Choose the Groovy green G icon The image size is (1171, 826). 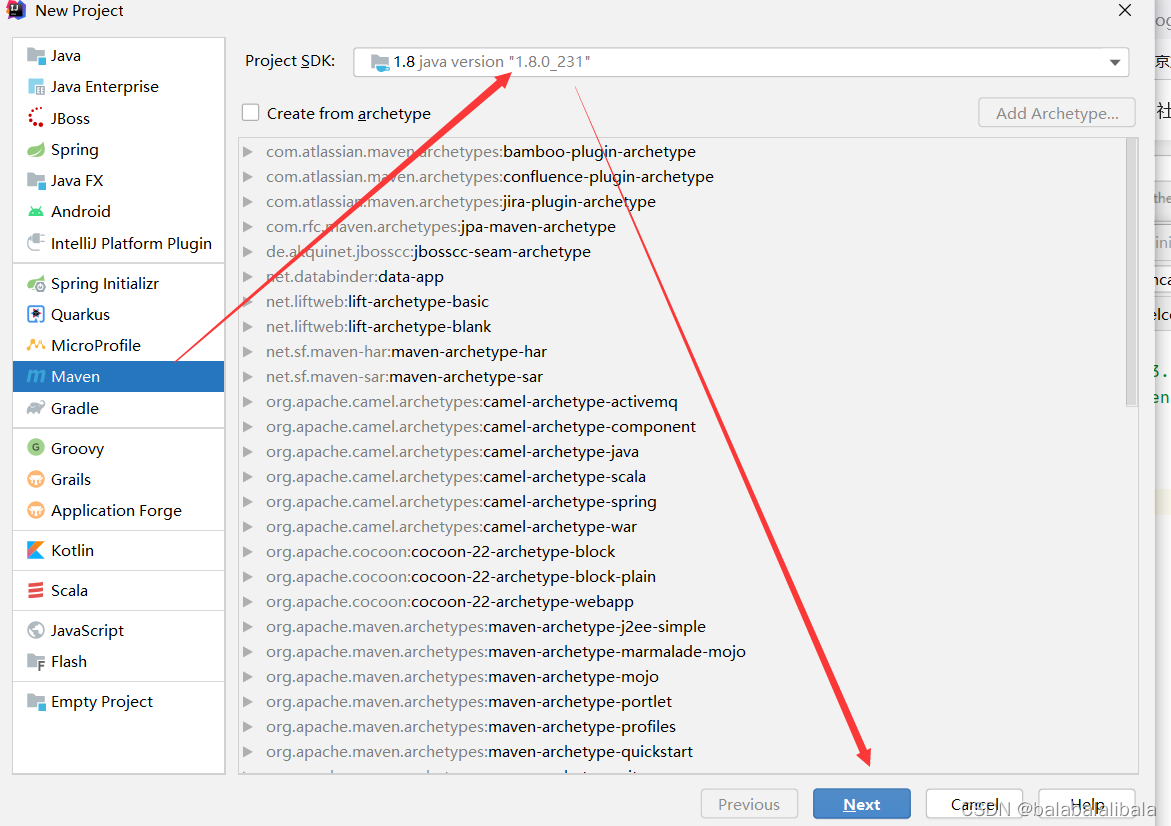coord(36,447)
